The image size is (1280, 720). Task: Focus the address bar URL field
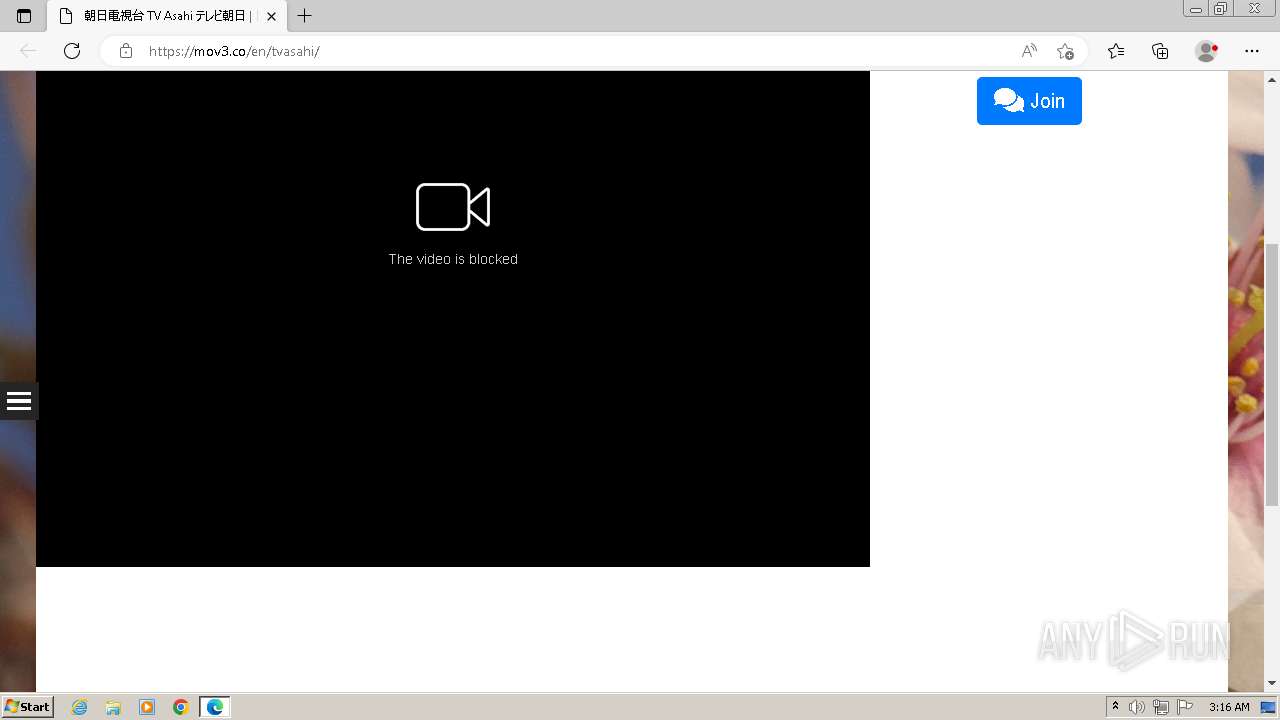tap(578, 51)
